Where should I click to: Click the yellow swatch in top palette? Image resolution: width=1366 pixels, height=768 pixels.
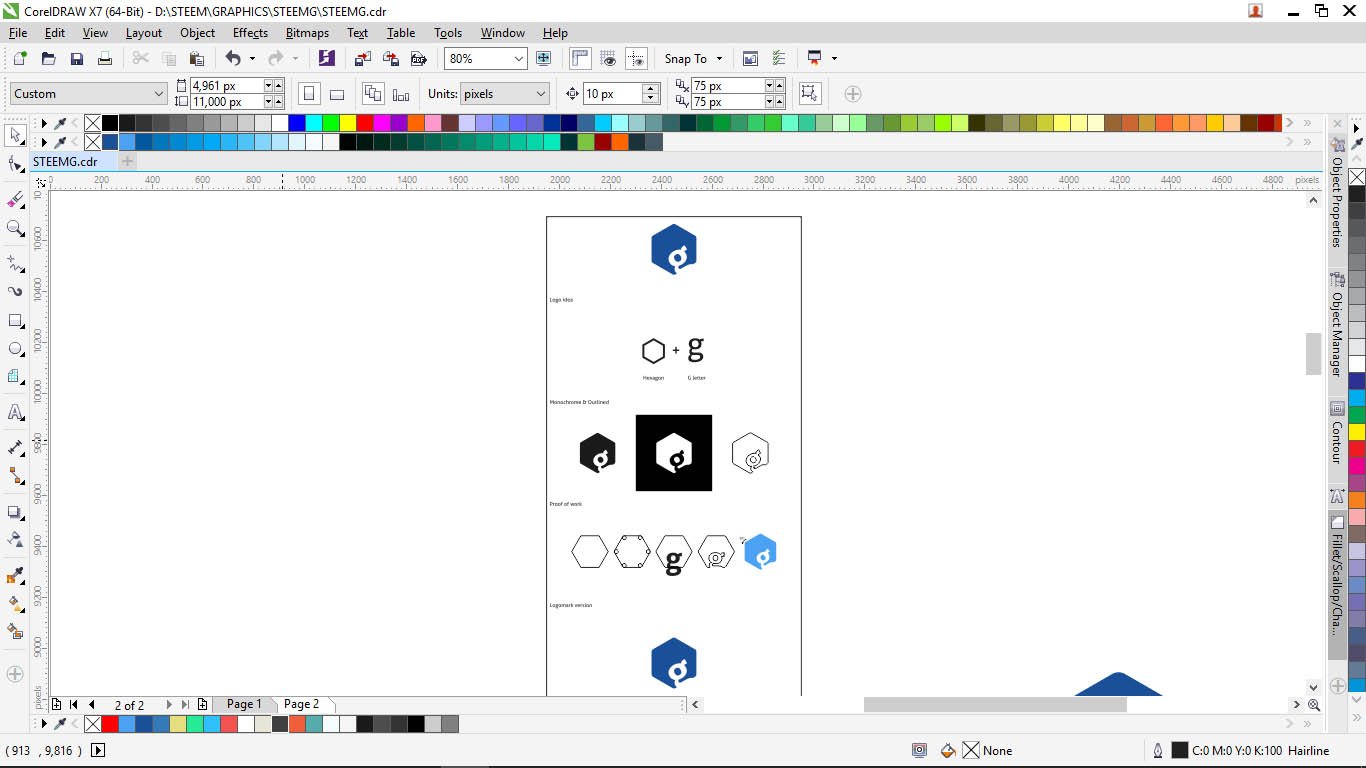[348, 123]
